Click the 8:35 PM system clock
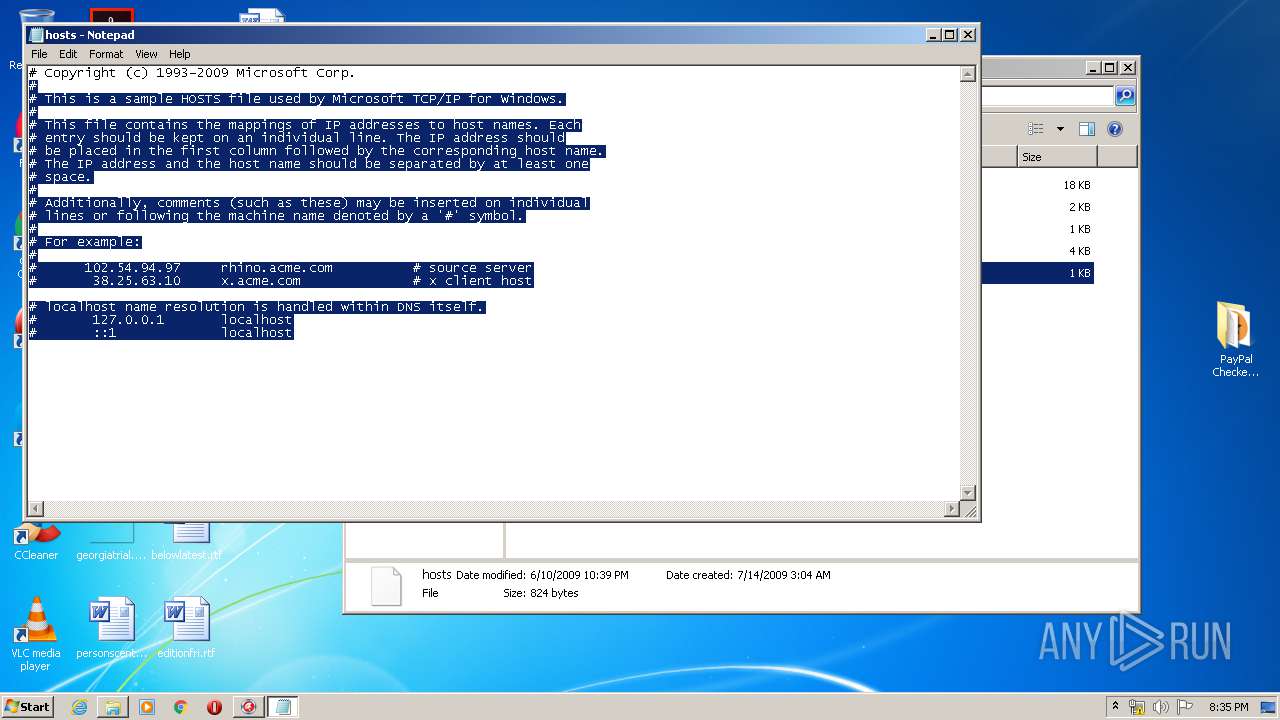The height and width of the screenshot is (720, 1280). click(1228, 707)
